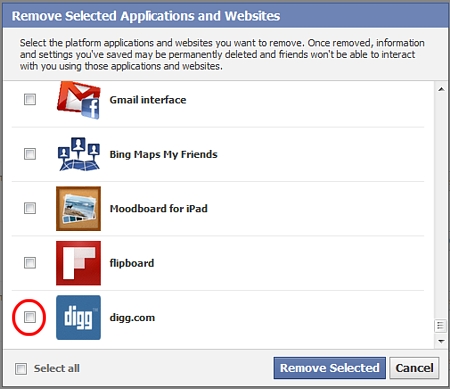Click the blue digg logo icon
The image size is (450, 389).
coord(78,317)
